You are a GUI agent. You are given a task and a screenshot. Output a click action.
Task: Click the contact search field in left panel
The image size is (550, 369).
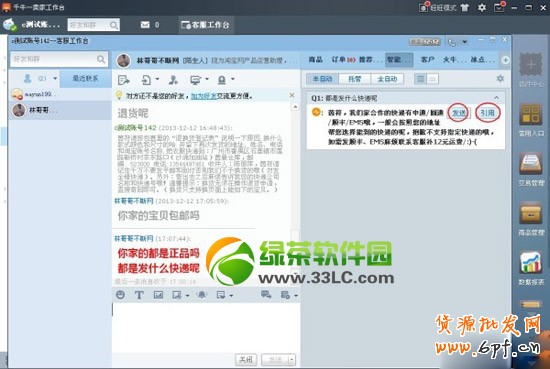coord(58,59)
